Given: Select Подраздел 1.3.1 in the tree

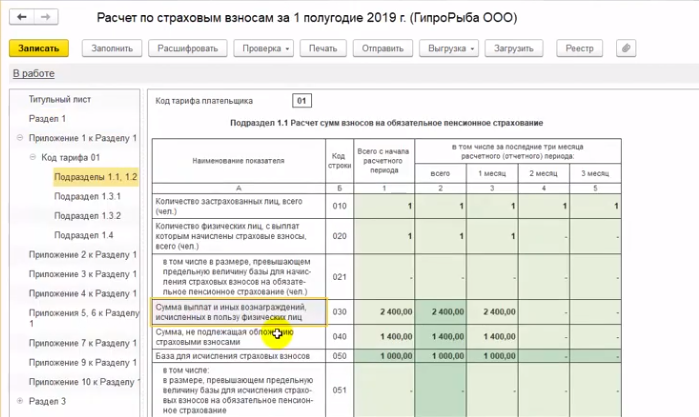Looking at the screenshot, I should coord(87,196).
